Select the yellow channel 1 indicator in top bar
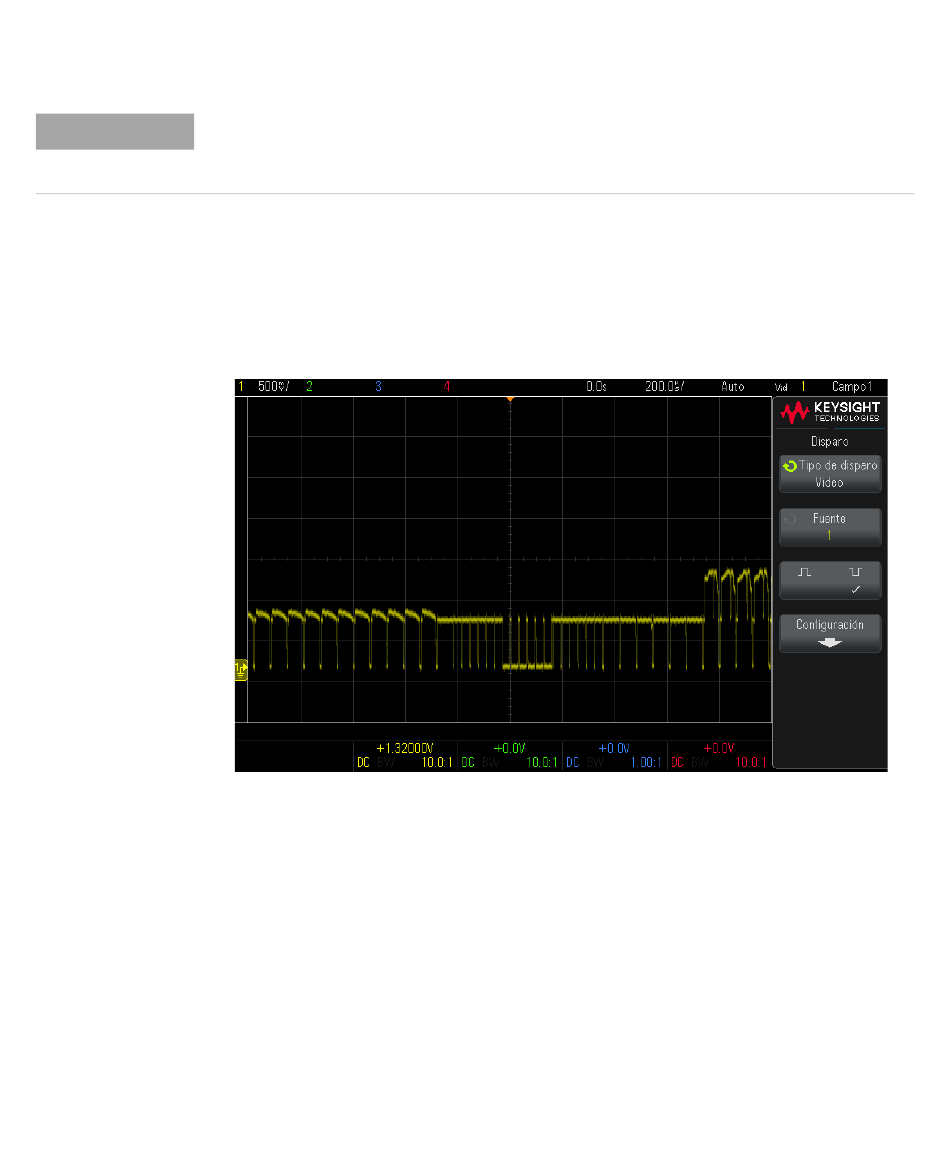950x1165 pixels. click(x=241, y=386)
